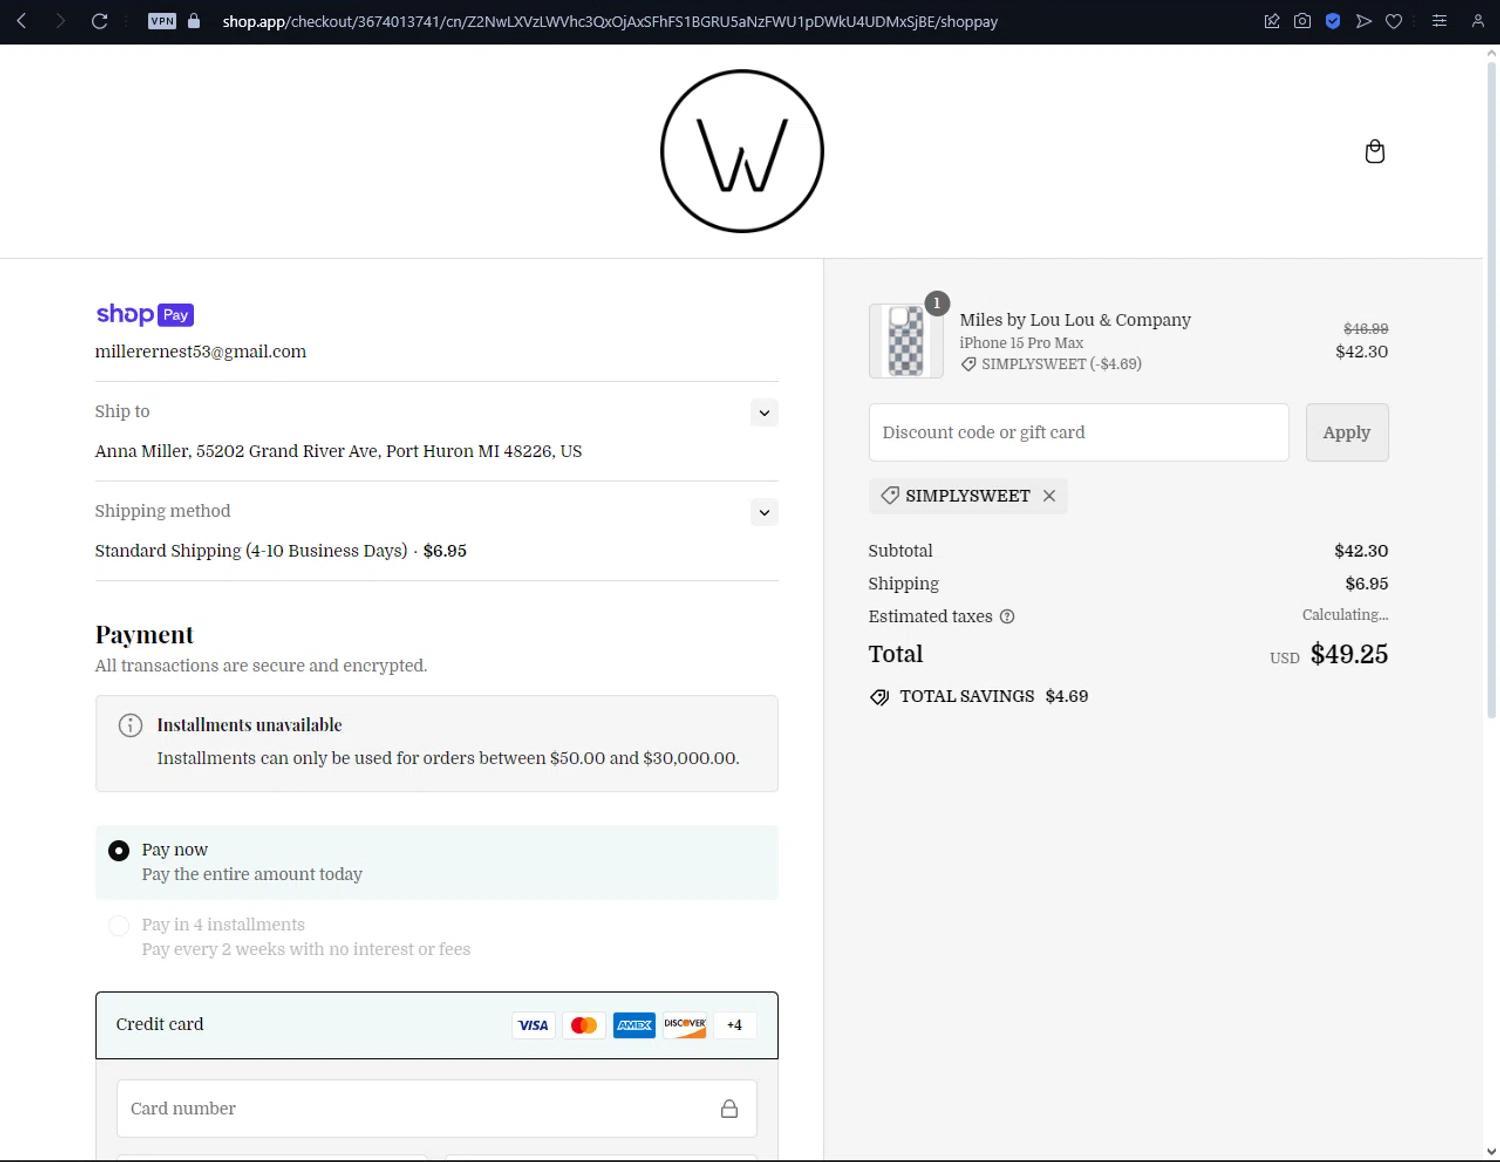Bookmark page with heart icon

1394,21
